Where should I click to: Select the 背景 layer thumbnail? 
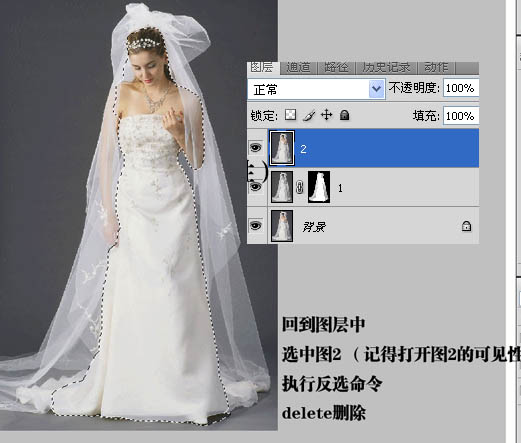tap(282, 226)
